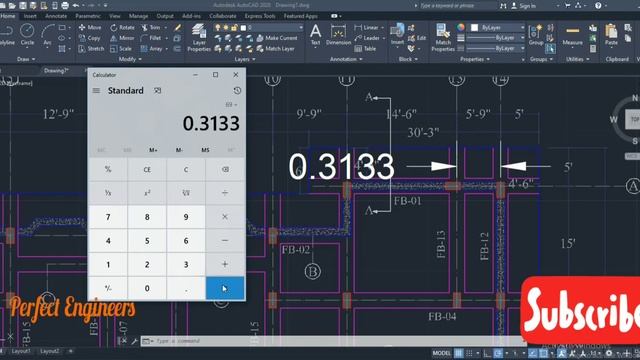
Task: Click Match Layer button
Action: click(x=275, y=49)
